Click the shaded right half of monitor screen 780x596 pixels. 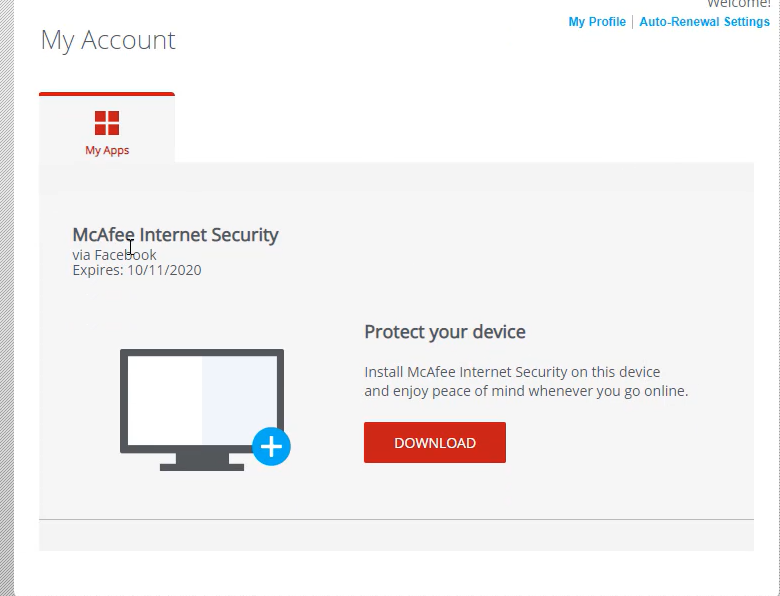tap(239, 393)
